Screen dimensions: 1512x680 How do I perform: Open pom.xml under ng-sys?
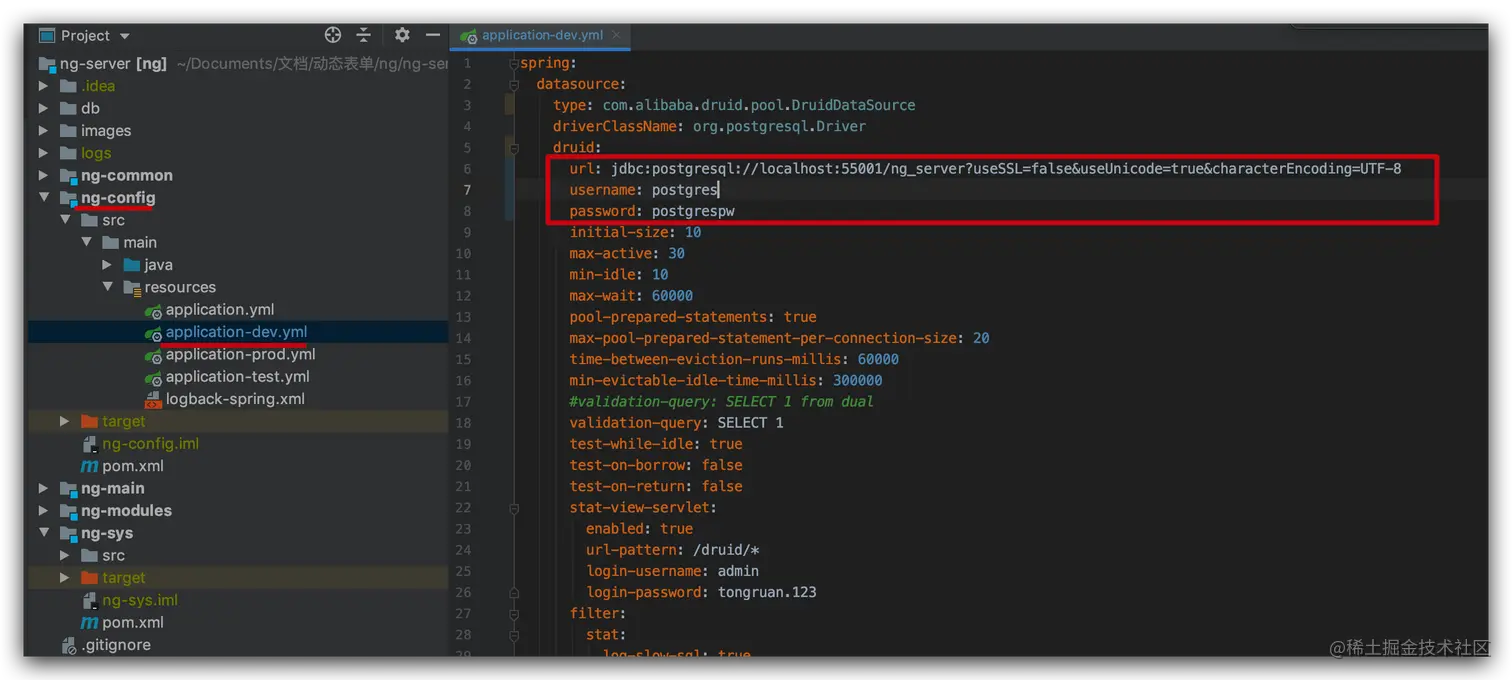[x=133, y=622]
